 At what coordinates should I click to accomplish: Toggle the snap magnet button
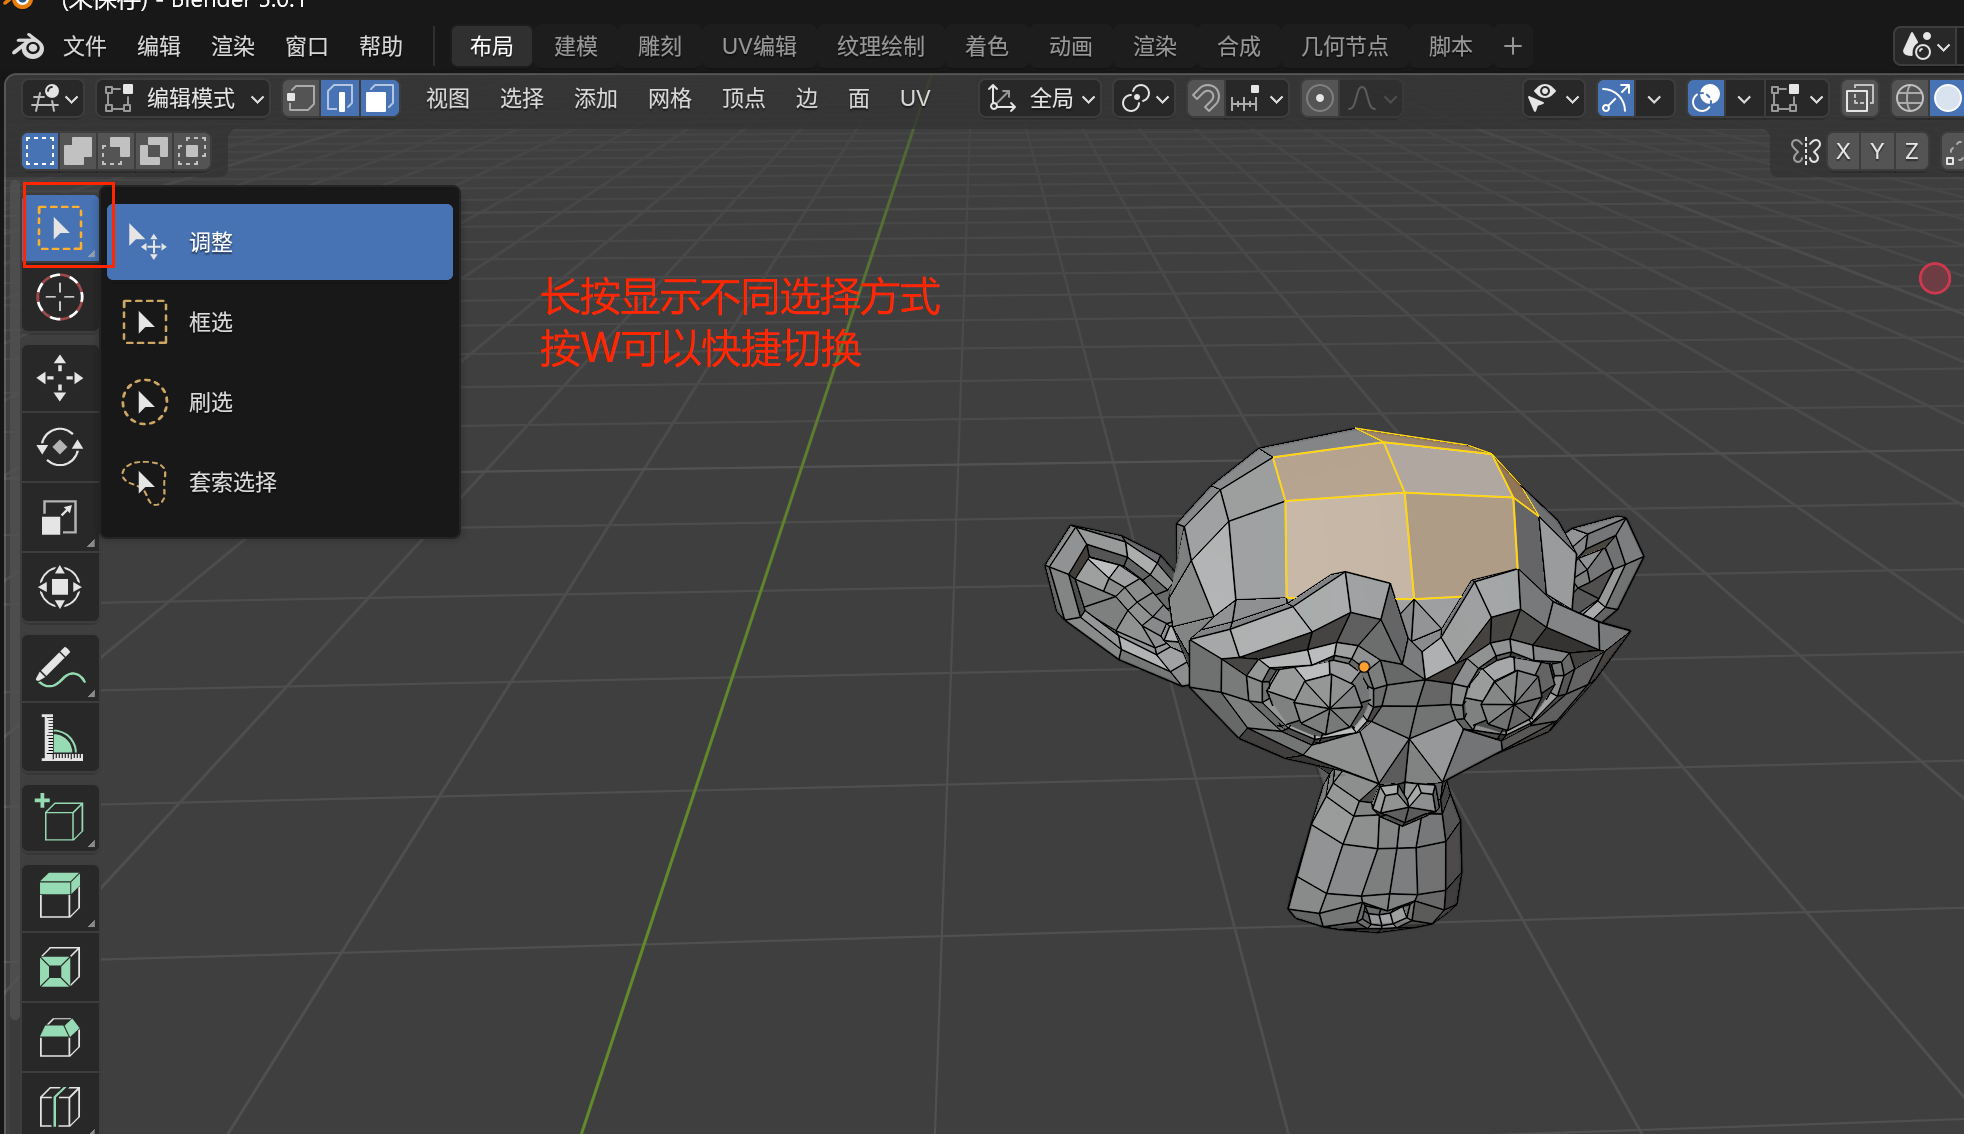click(1206, 98)
